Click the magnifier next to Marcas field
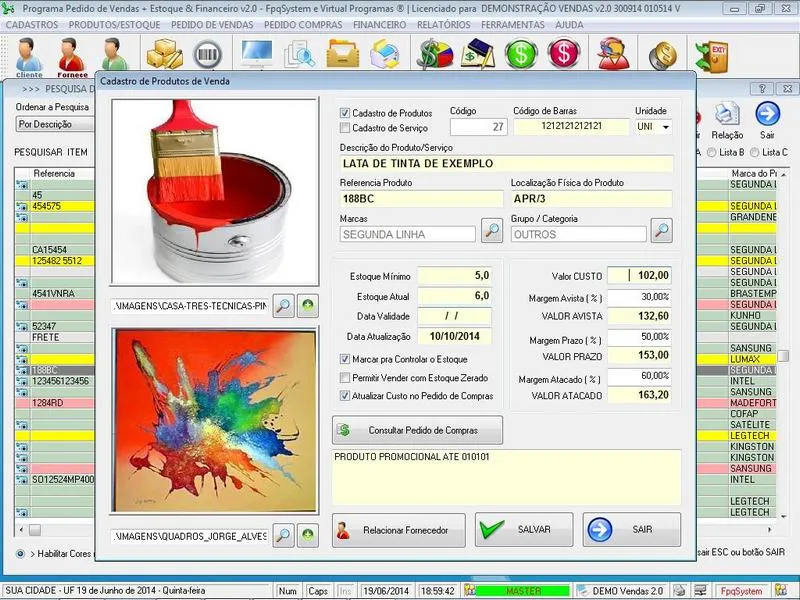Screen dimensions: 800x600 (x=492, y=232)
